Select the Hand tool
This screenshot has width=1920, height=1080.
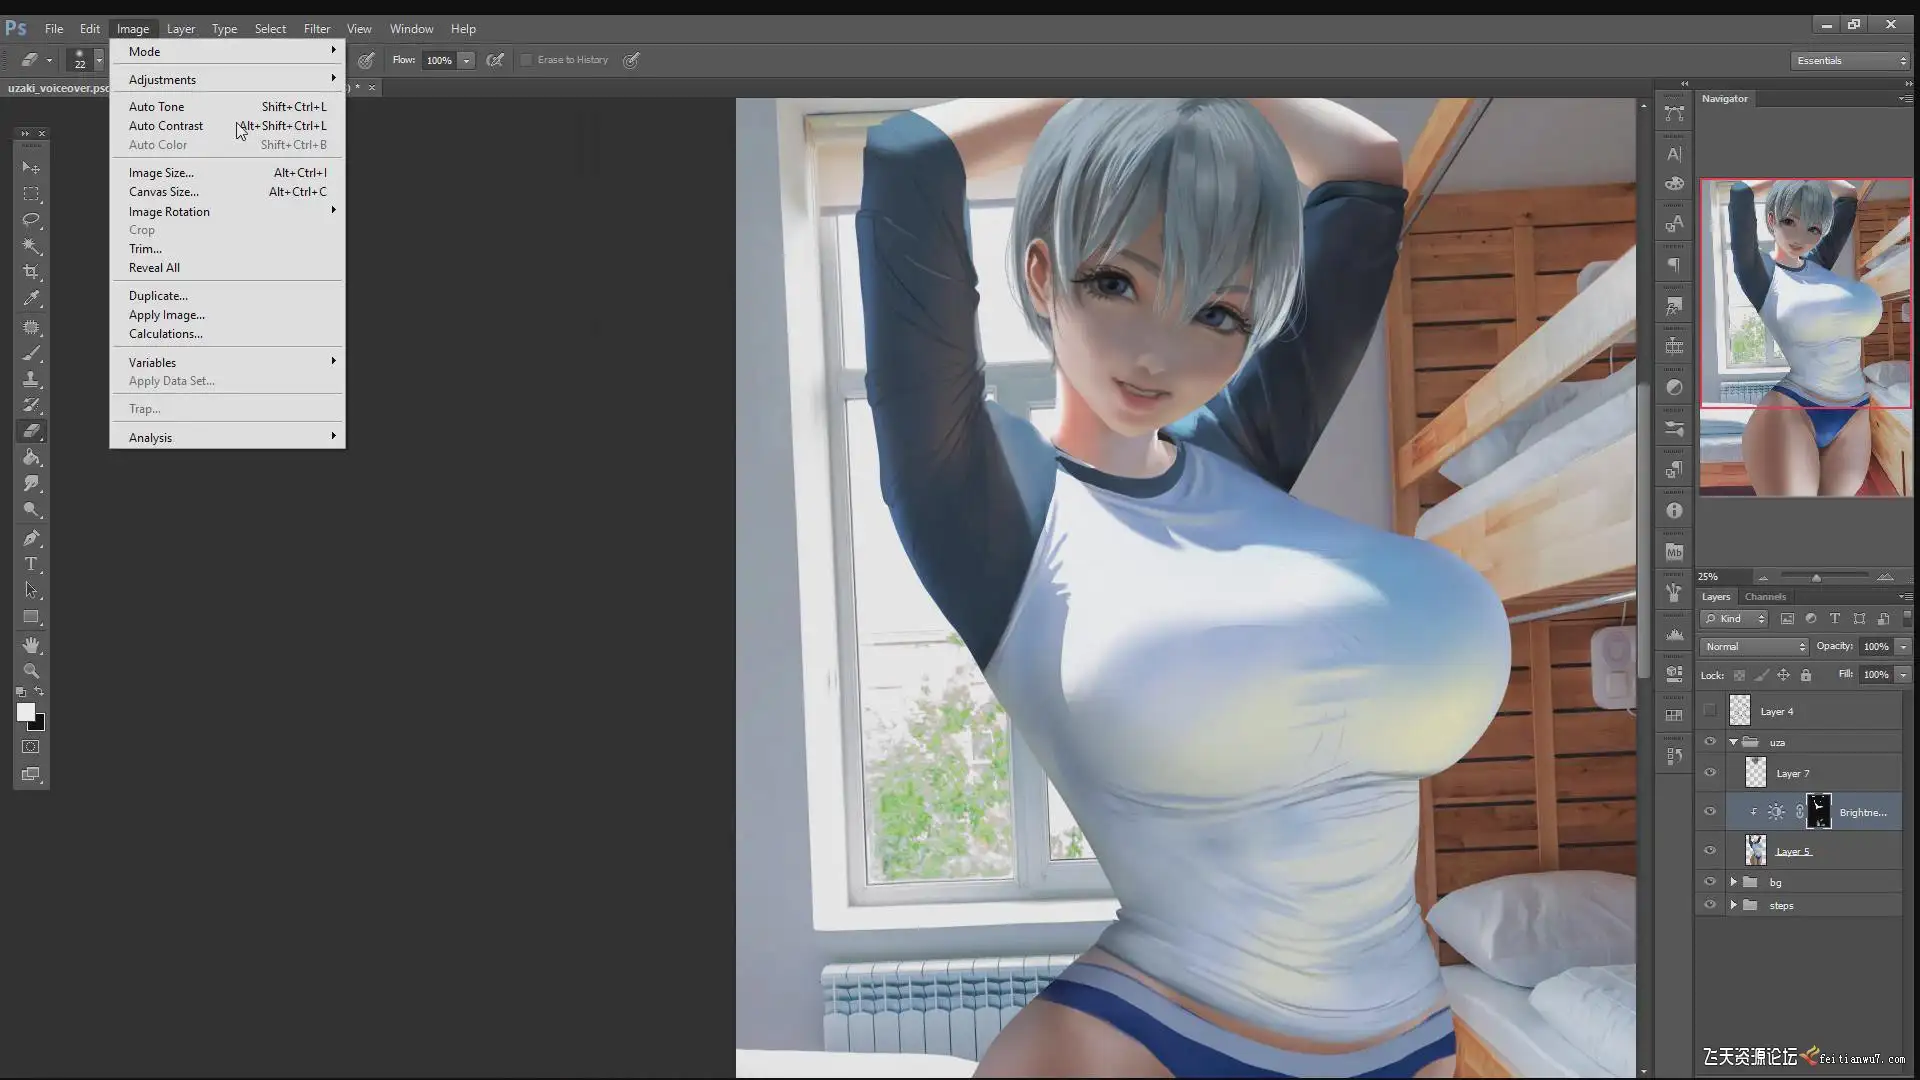click(31, 645)
